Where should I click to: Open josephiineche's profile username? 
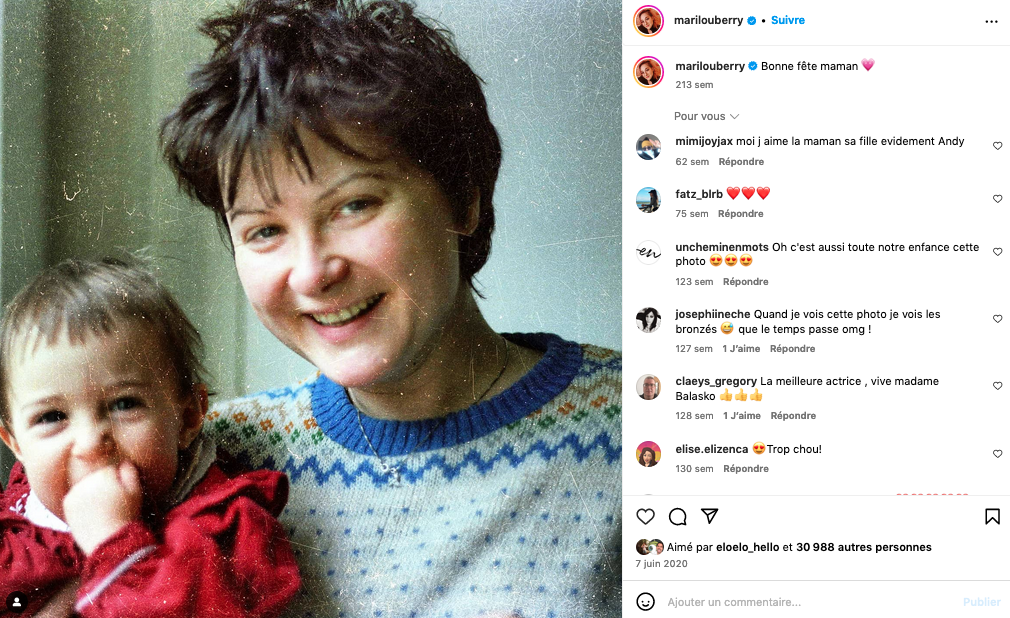coord(712,314)
